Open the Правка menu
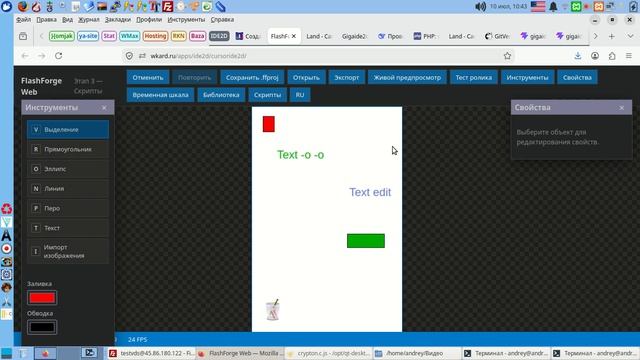Screen dimensions: 640x360 (46, 19)
